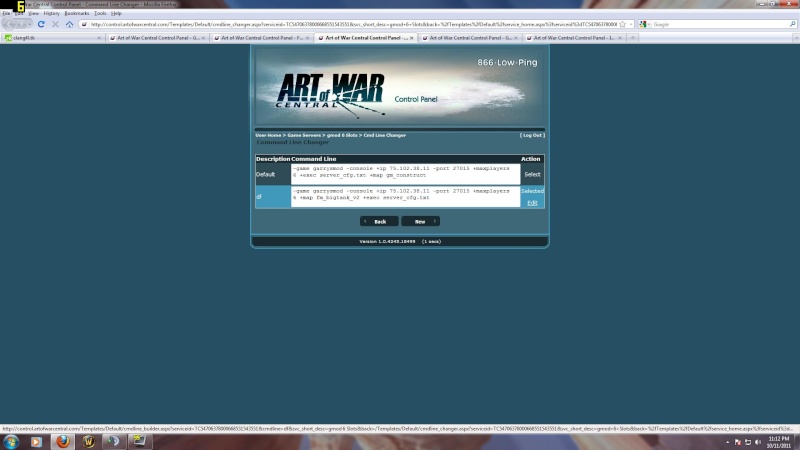The image size is (800, 450).
Task: Reload the page with the refresh icon
Action: pyautogui.click(x=41, y=24)
